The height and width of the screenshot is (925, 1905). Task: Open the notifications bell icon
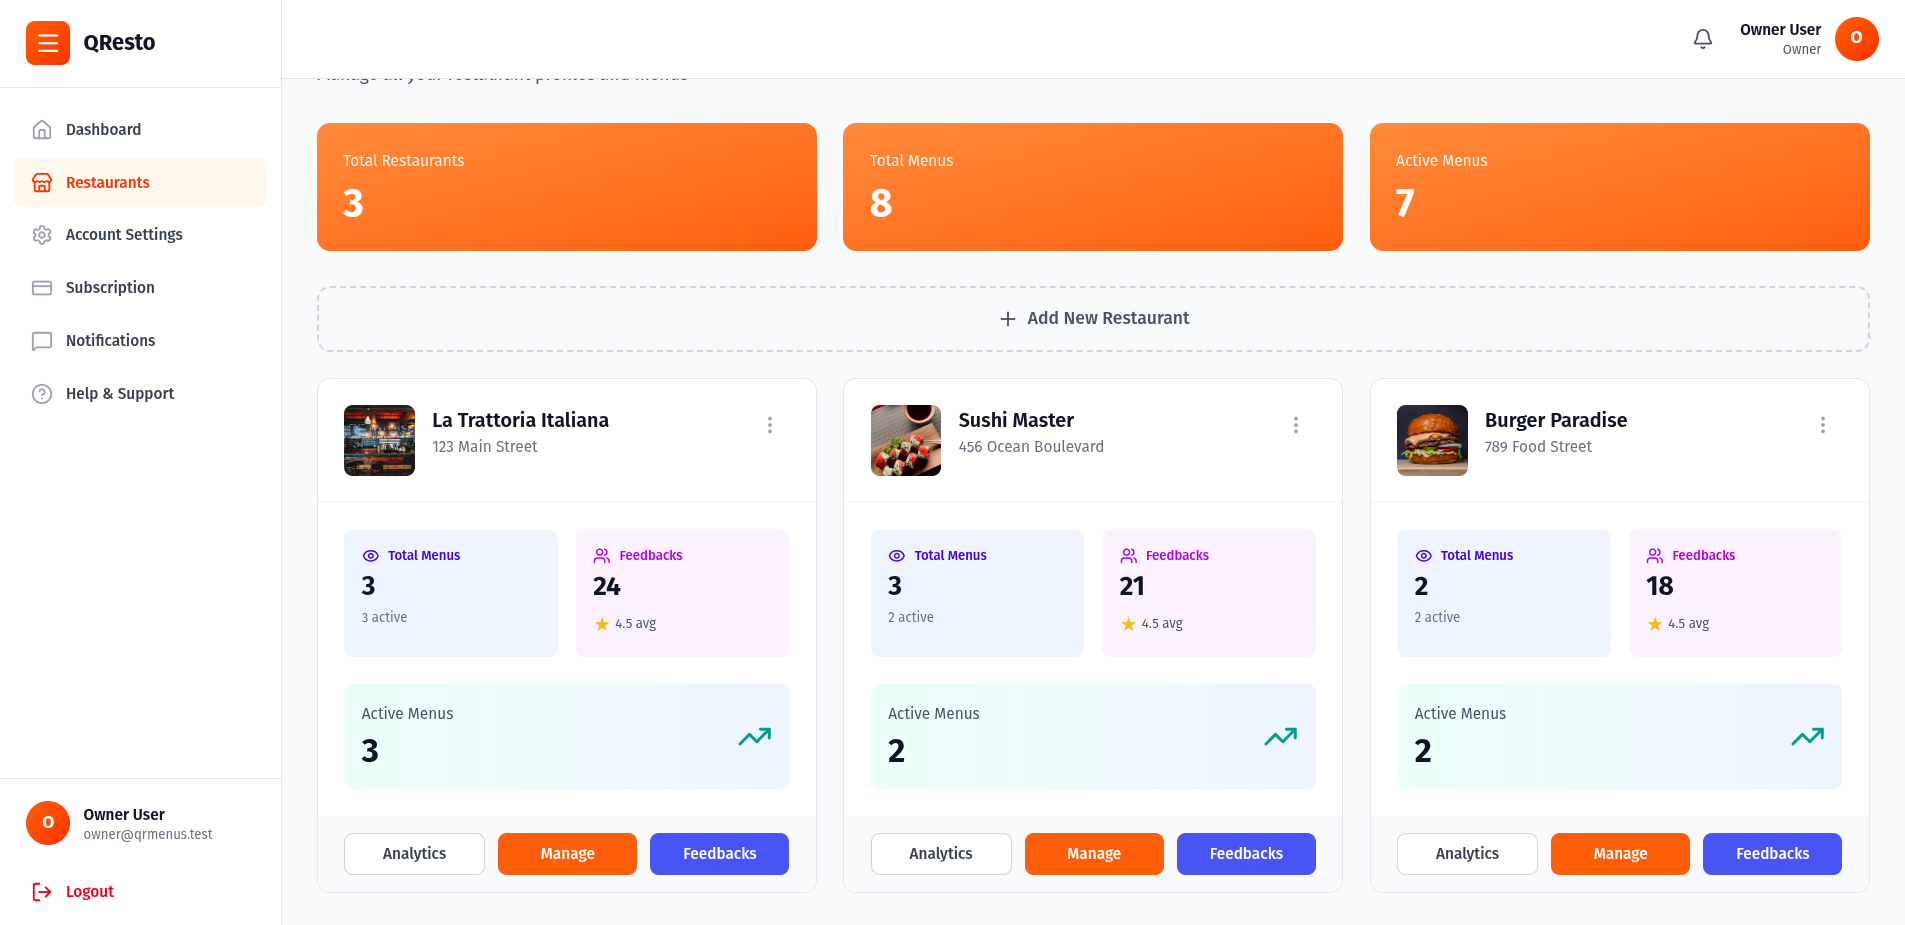(1703, 39)
